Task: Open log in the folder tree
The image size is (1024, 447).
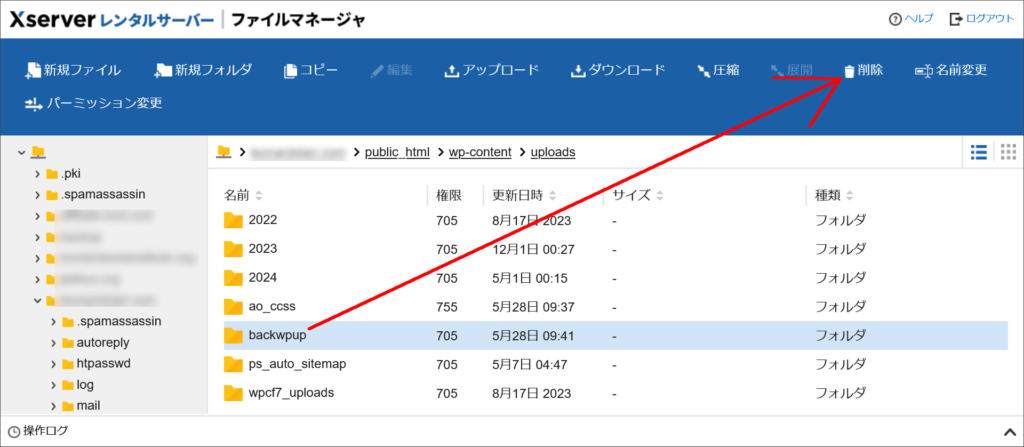Action: point(85,385)
